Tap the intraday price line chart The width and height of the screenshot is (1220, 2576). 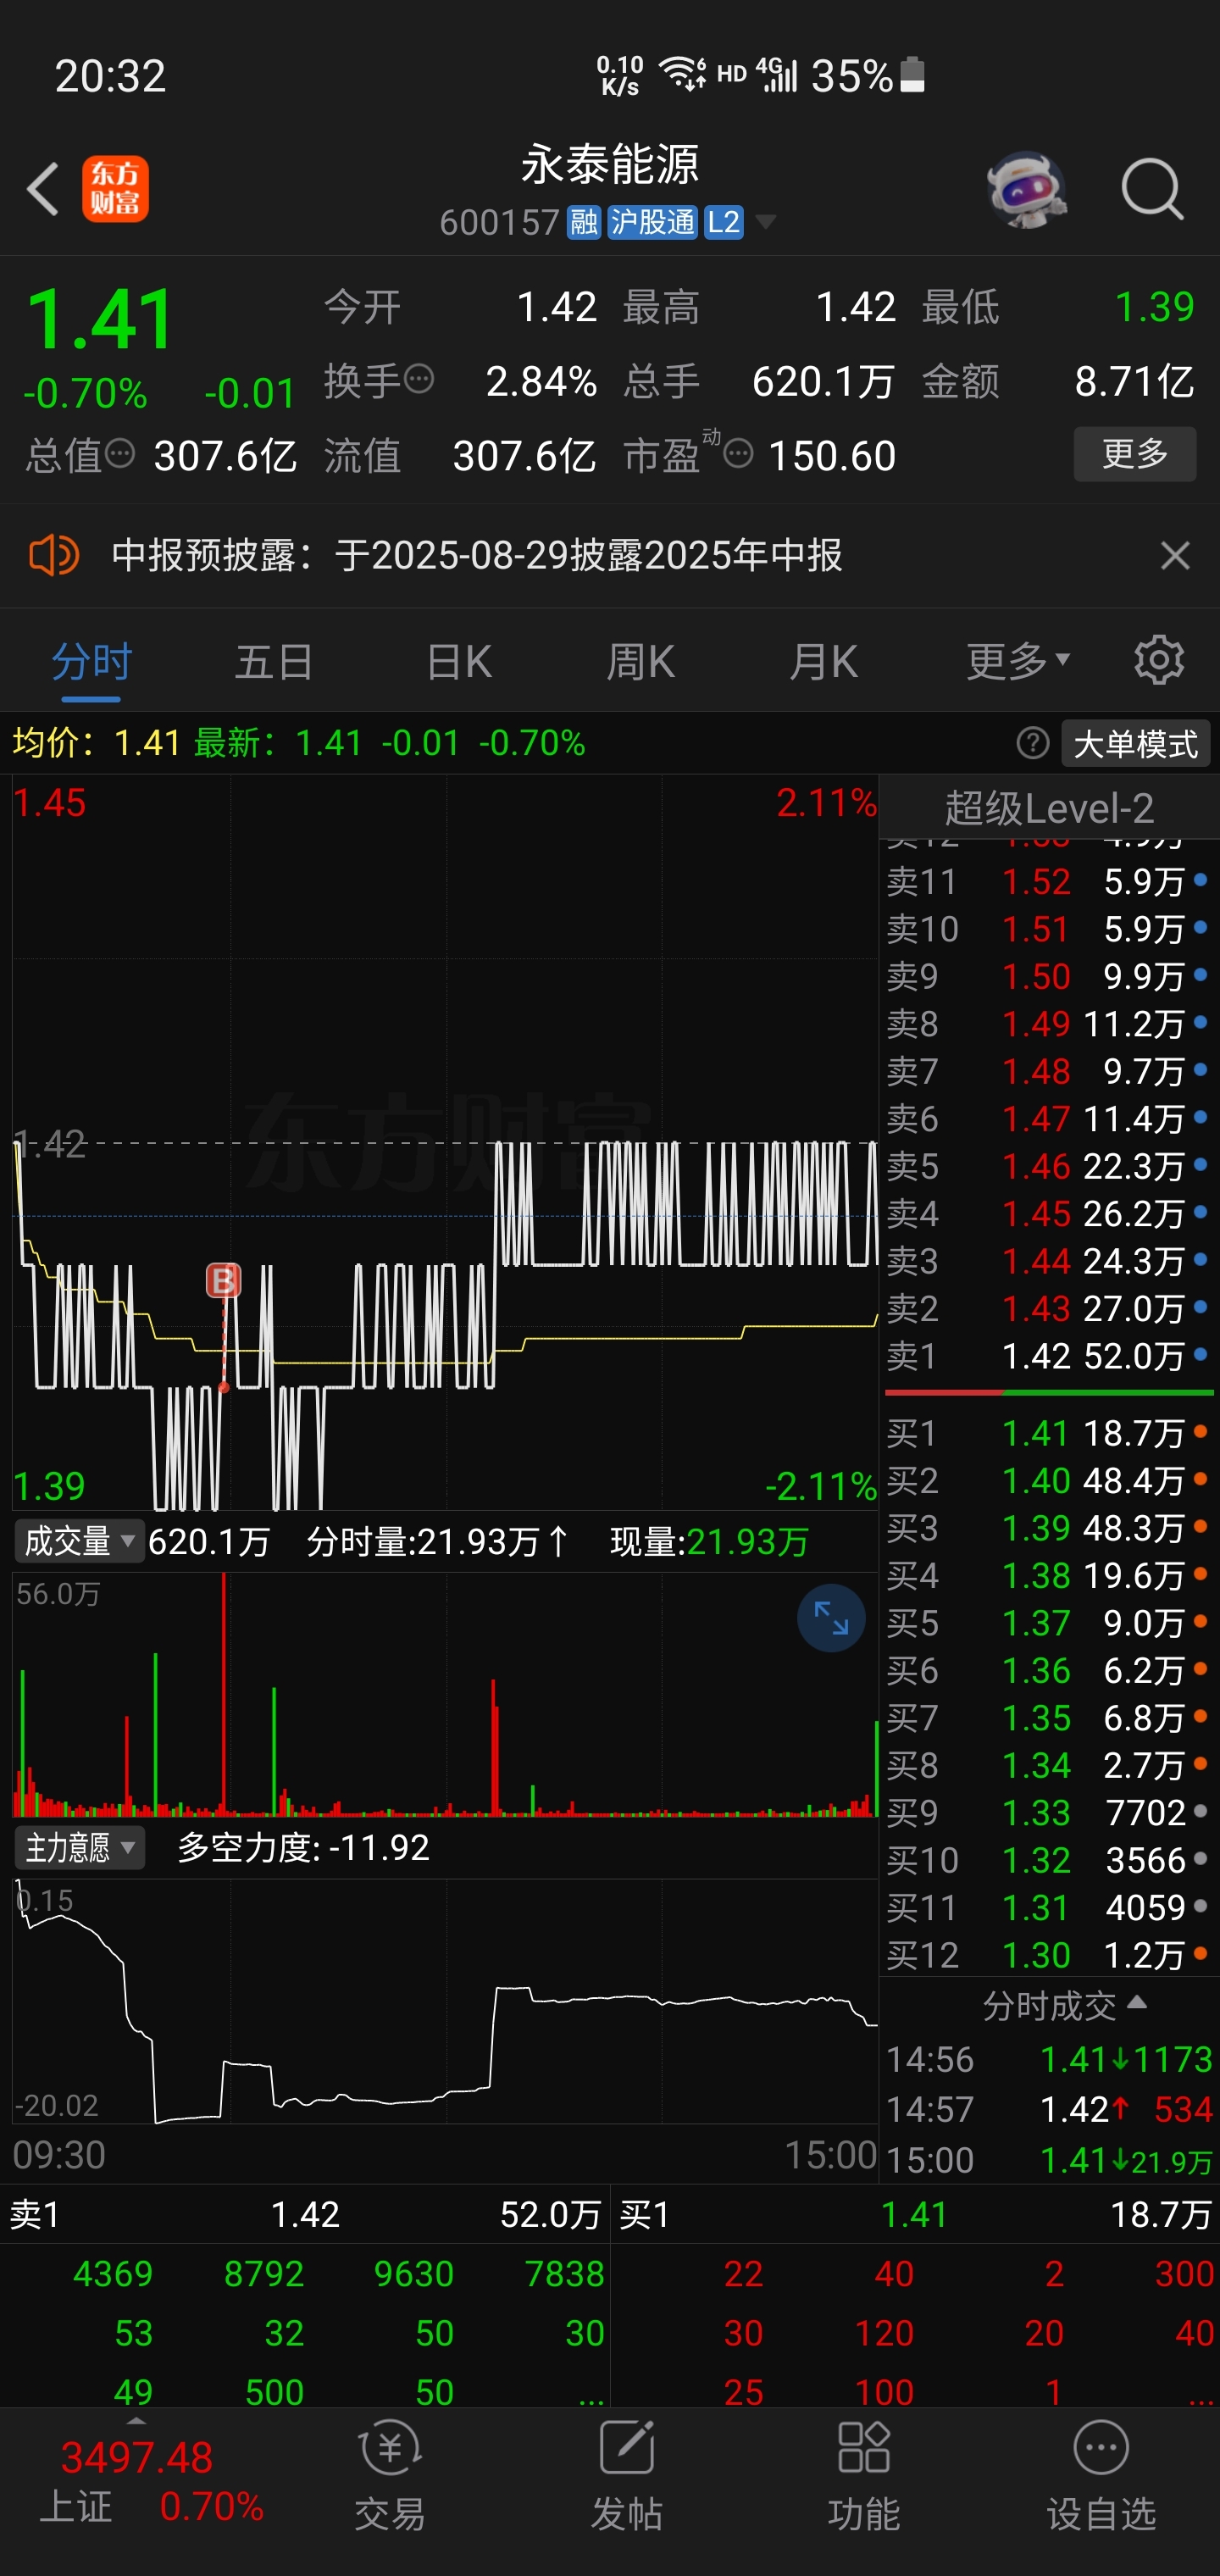coord(445,1142)
